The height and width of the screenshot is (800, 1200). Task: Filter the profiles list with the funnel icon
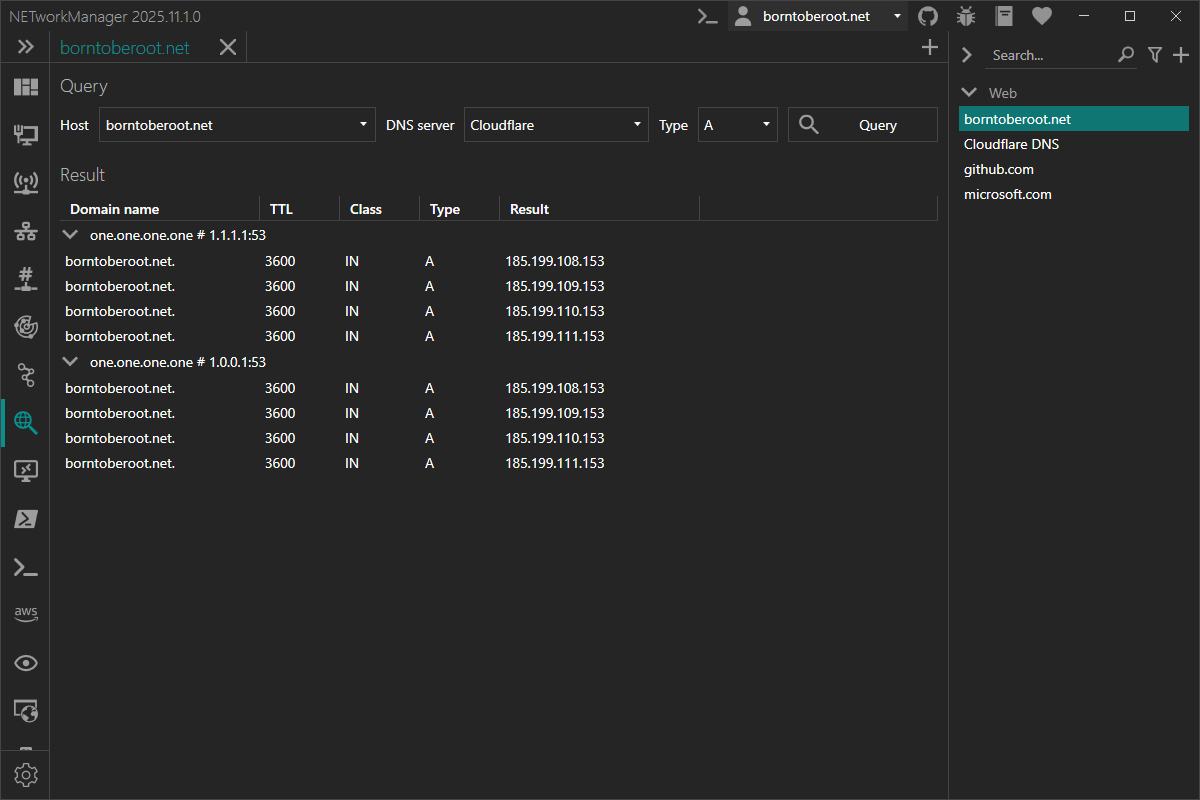1155,55
